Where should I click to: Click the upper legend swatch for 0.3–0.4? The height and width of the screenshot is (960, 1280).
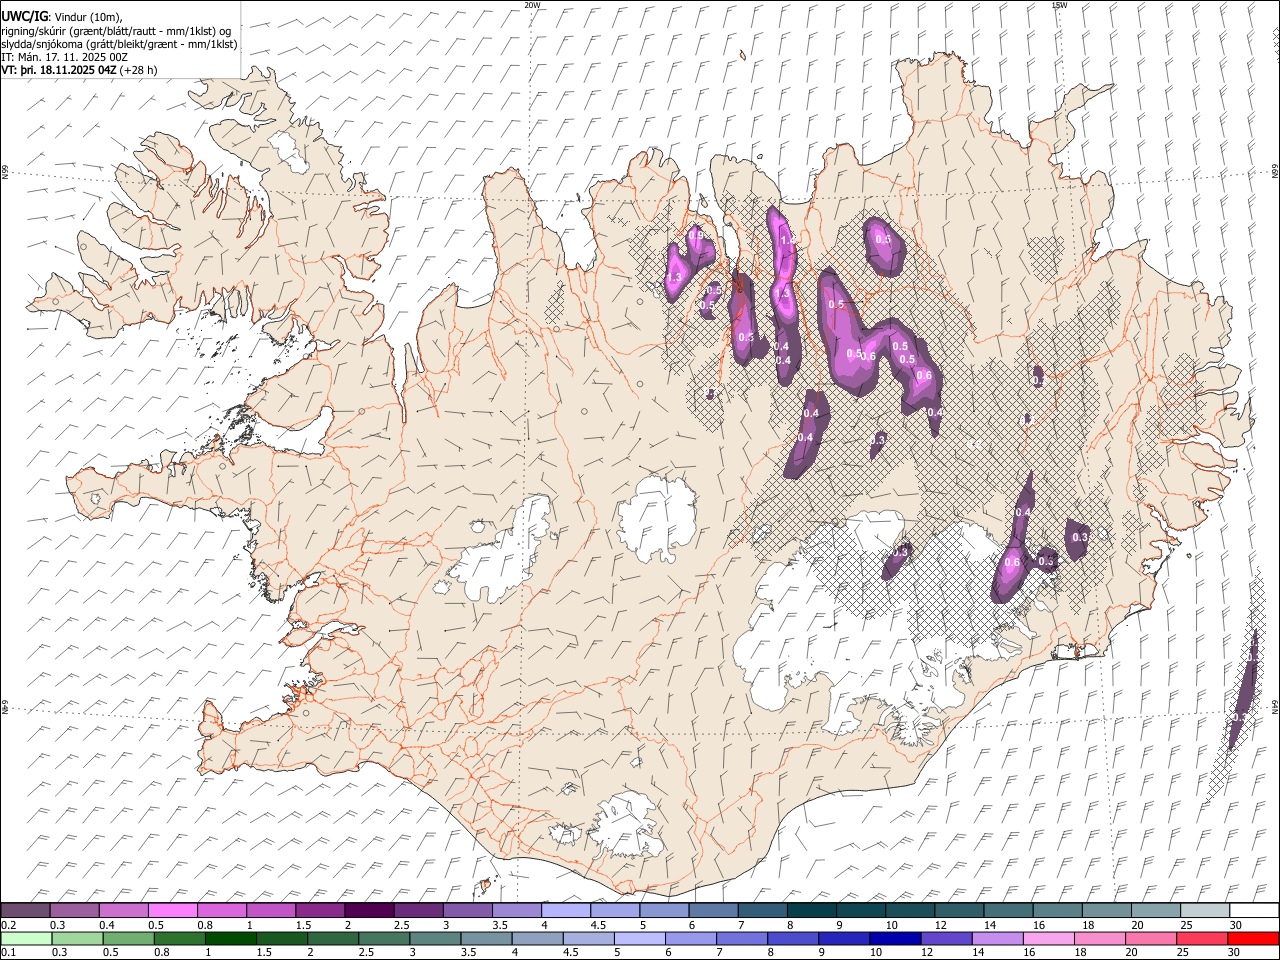(x=74, y=910)
